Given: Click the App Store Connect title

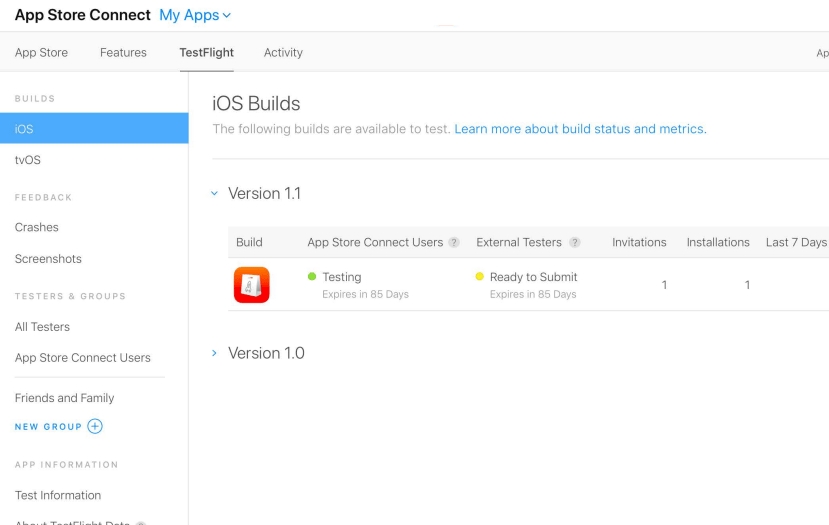Looking at the screenshot, I should (x=82, y=15).
